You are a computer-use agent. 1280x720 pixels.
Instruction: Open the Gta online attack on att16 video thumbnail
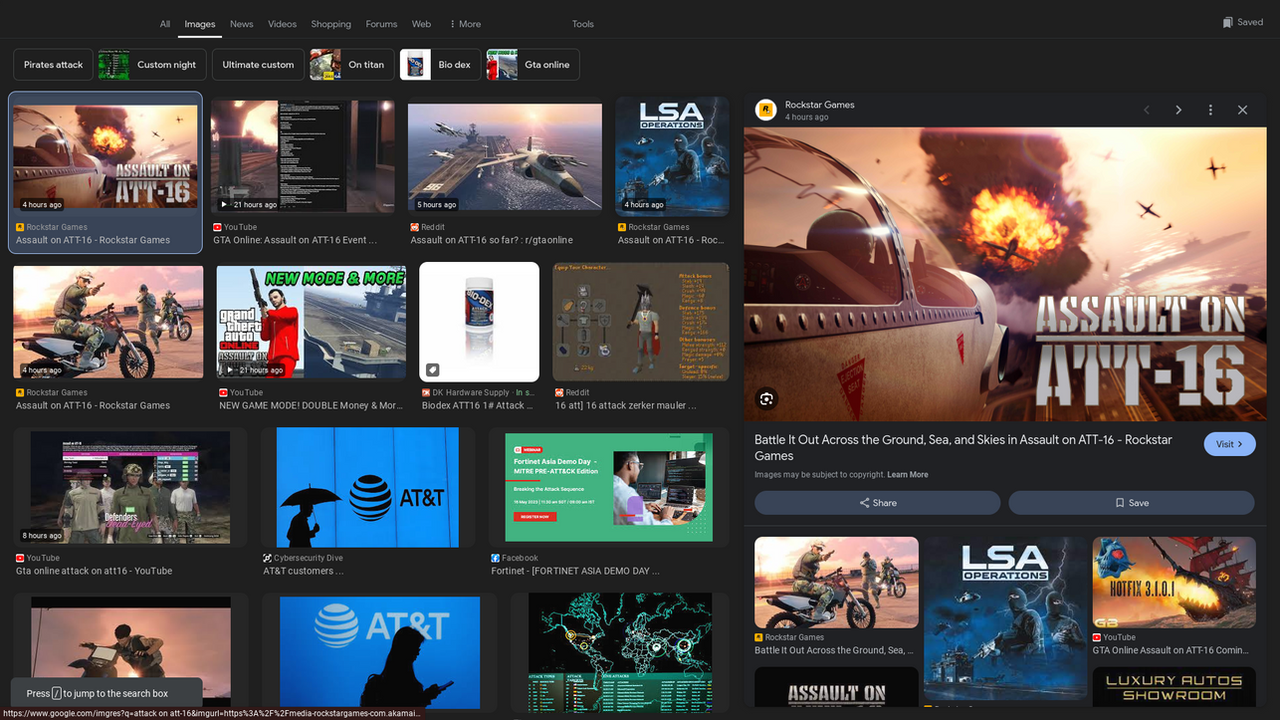point(130,487)
